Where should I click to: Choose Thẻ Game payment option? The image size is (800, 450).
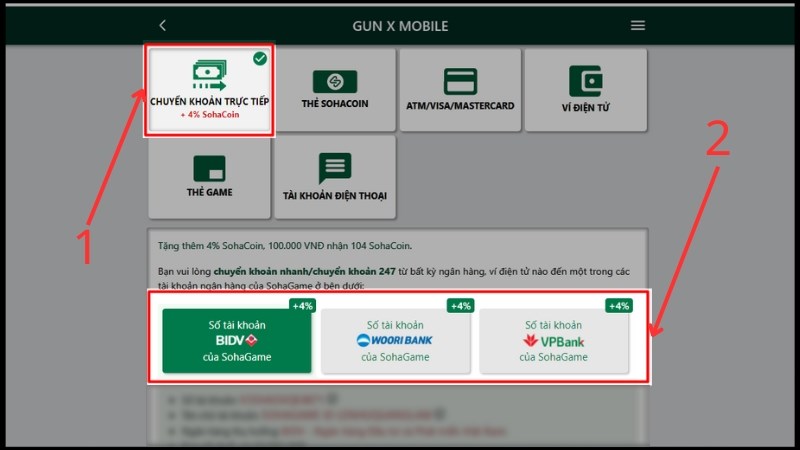pyautogui.click(x=209, y=178)
